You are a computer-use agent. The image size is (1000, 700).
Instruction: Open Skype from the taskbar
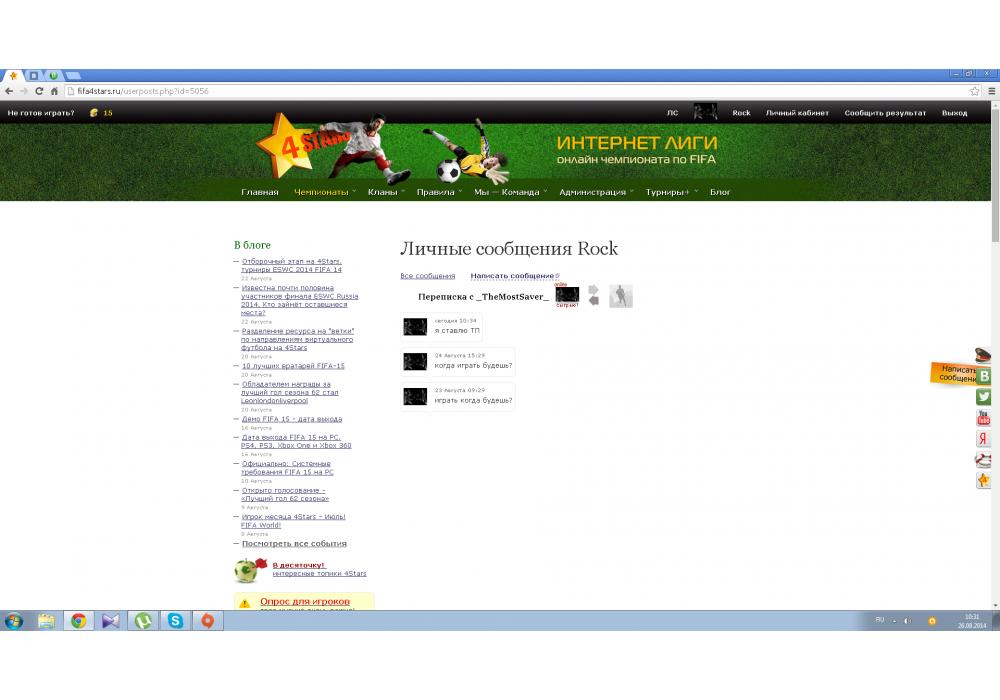pyautogui.click(x=175, y=620)
